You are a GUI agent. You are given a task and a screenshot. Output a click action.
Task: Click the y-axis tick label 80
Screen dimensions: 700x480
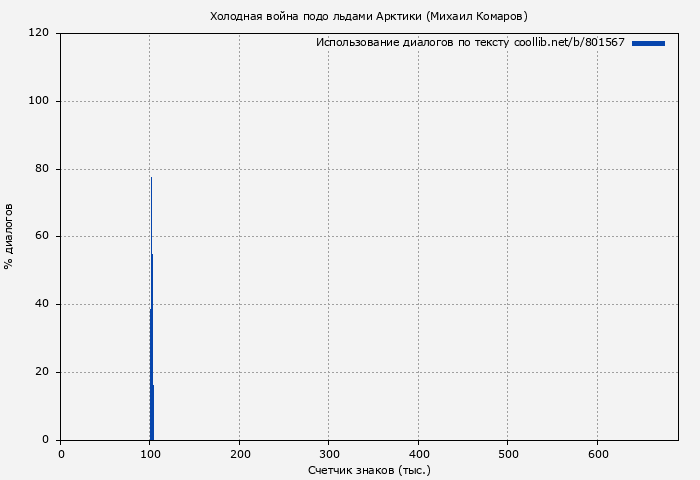click(x=43, y=169)
